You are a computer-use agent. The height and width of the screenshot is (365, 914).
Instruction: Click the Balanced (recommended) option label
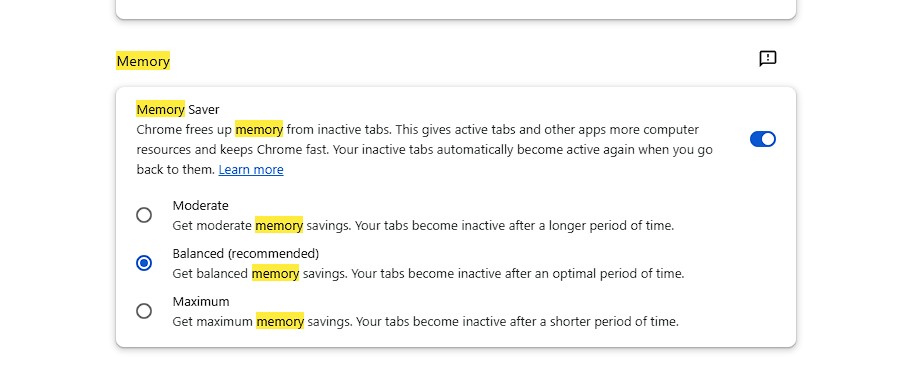246,254
